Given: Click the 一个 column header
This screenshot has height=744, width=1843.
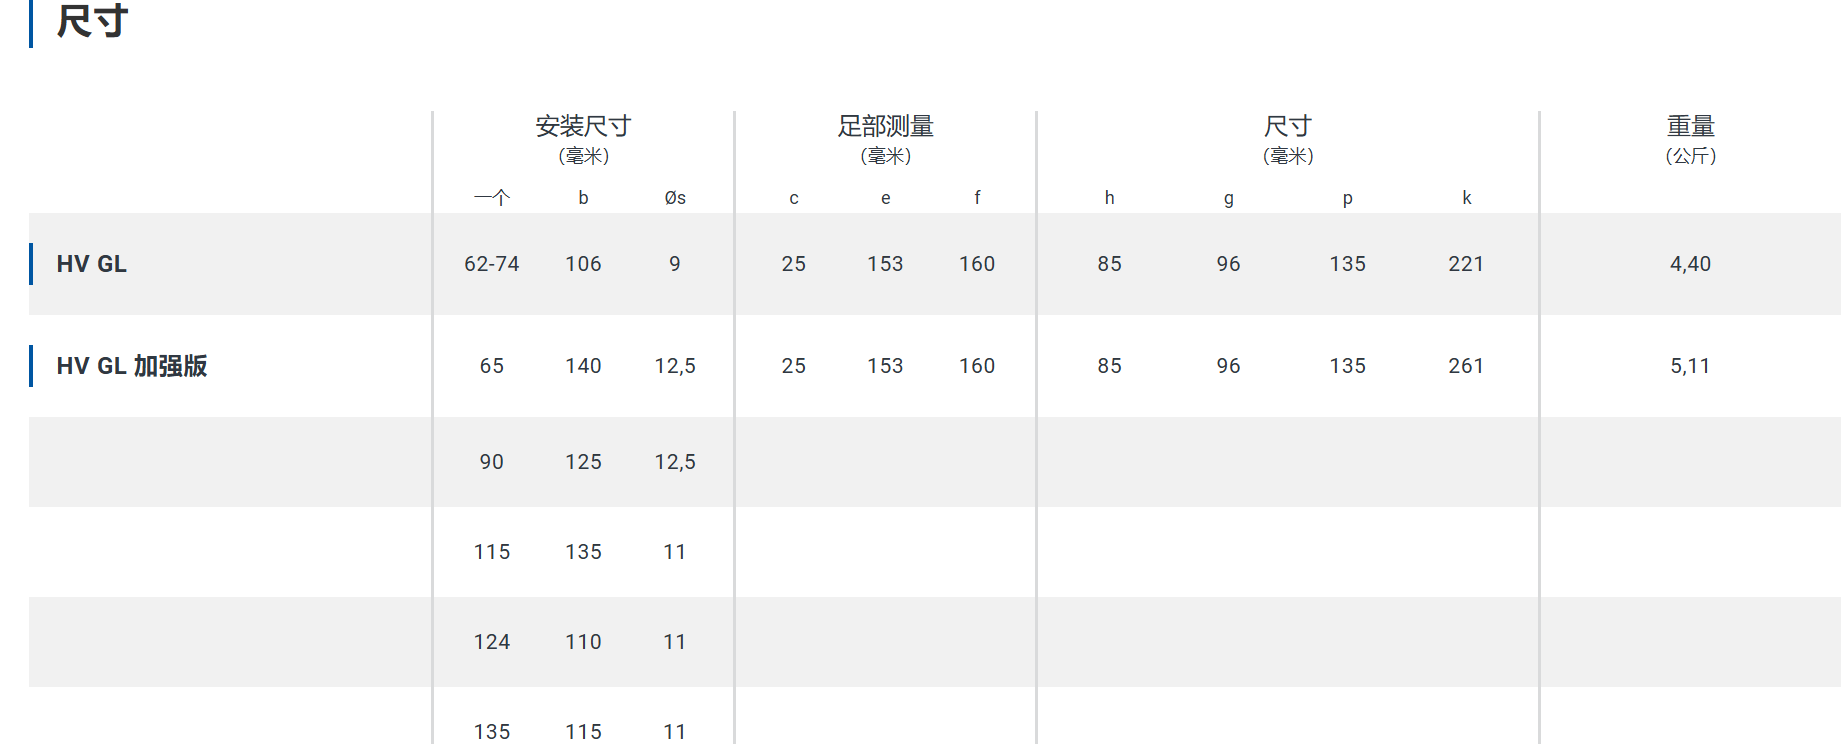Looking at the screenshot, I should [x=491, y=198].
